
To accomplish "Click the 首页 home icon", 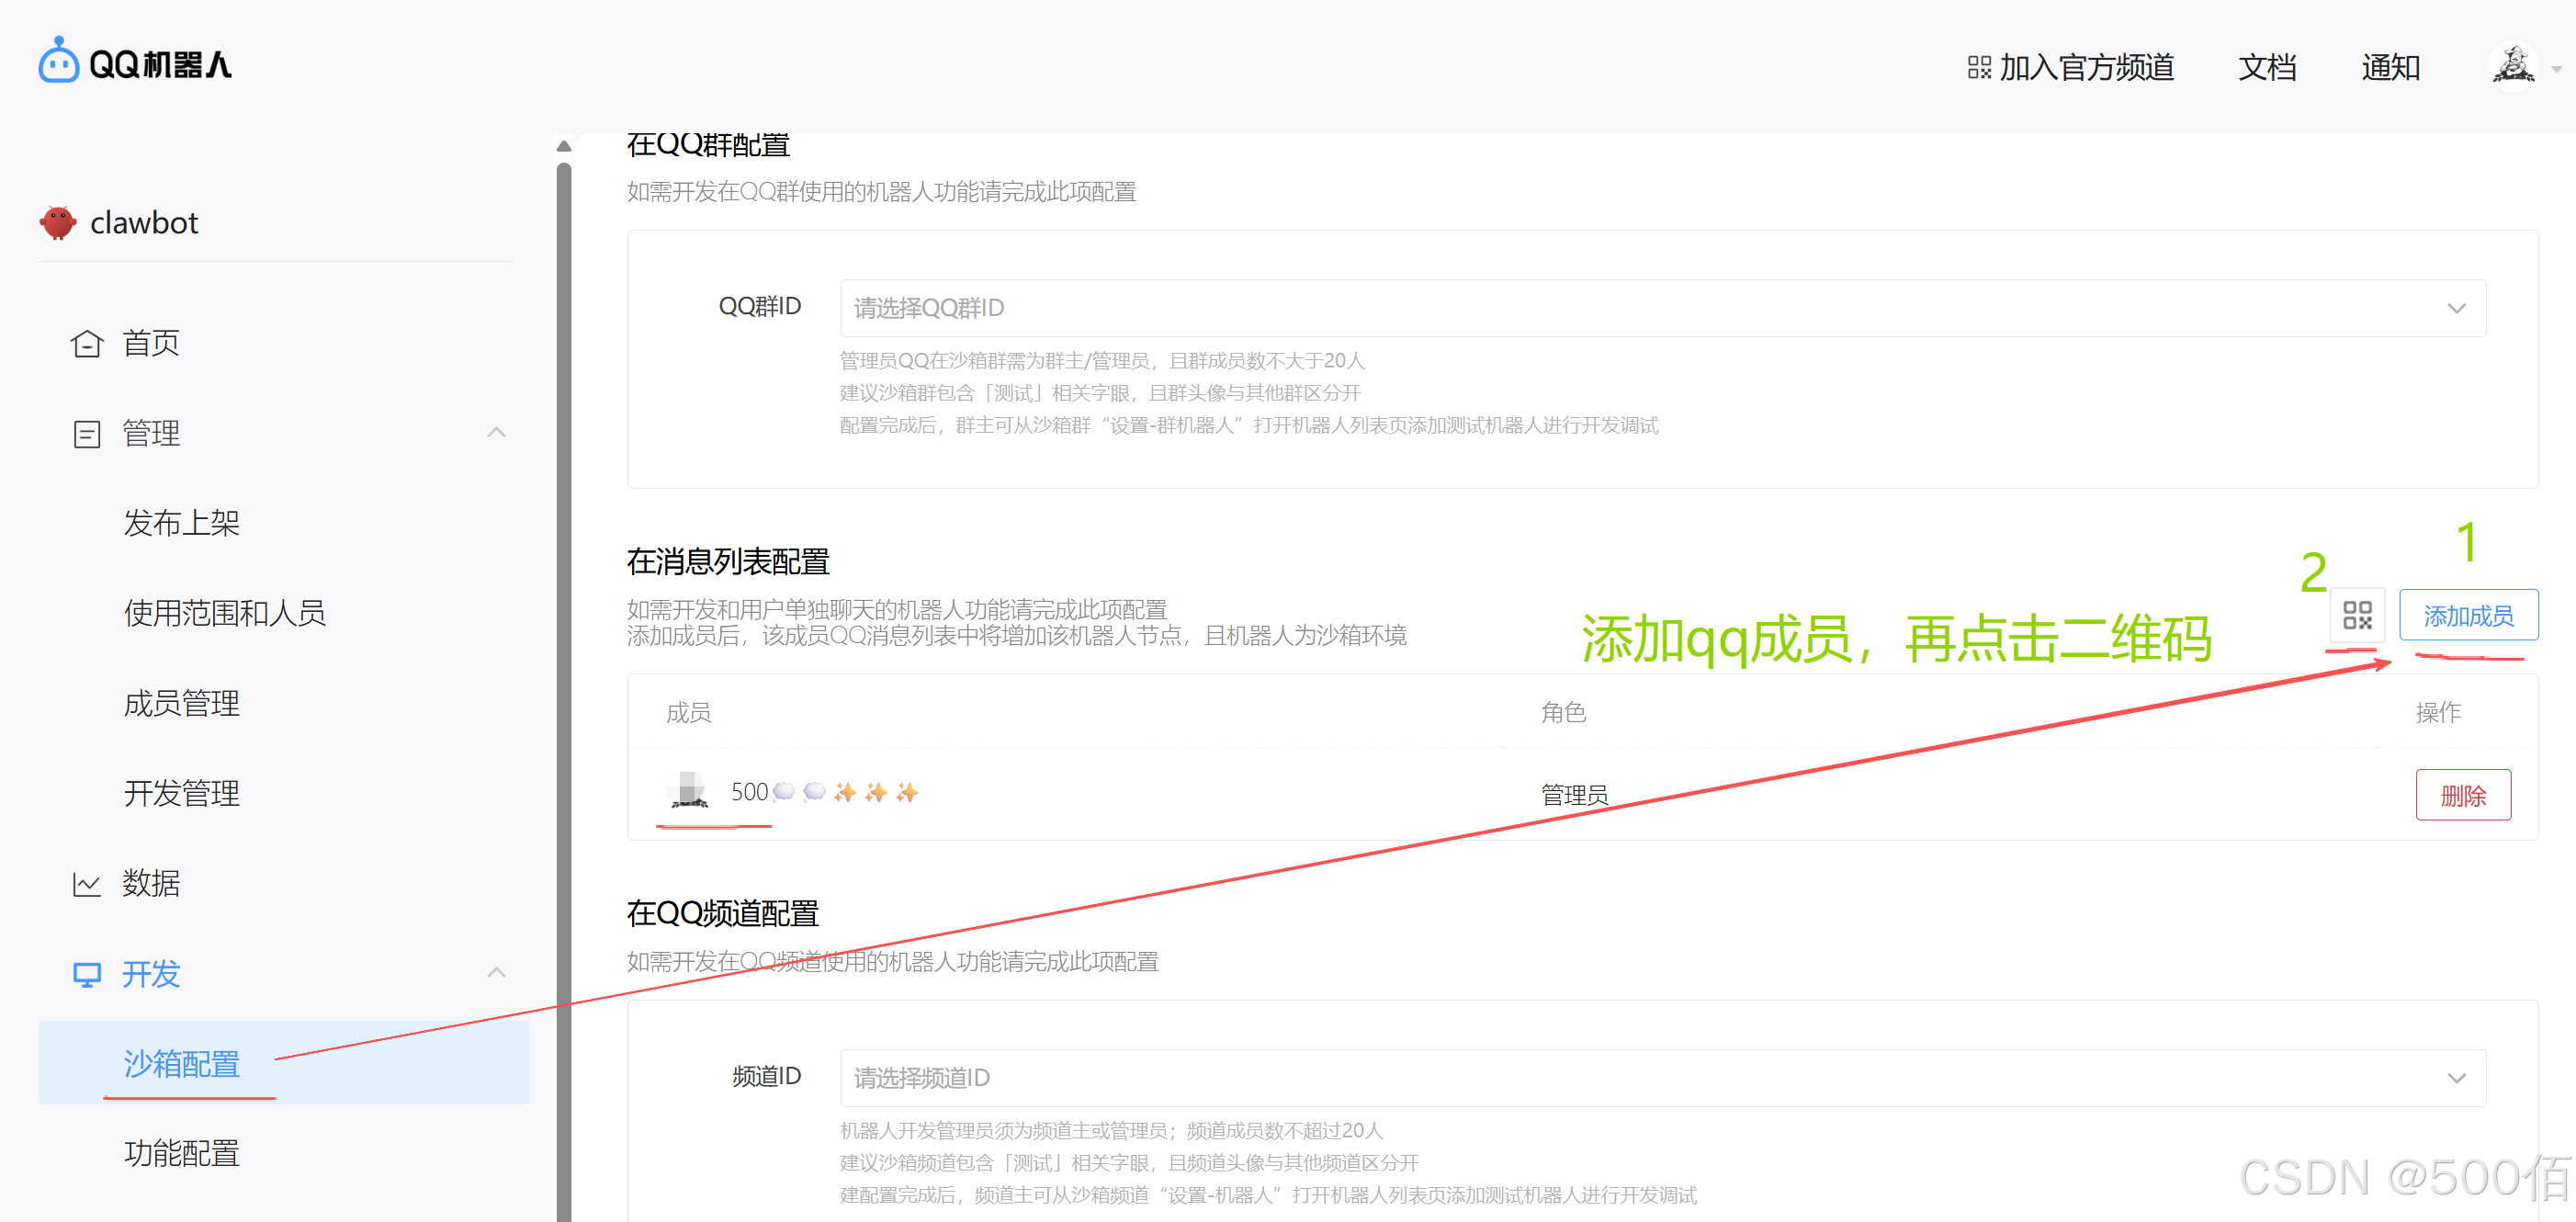I will click(87, 343).
